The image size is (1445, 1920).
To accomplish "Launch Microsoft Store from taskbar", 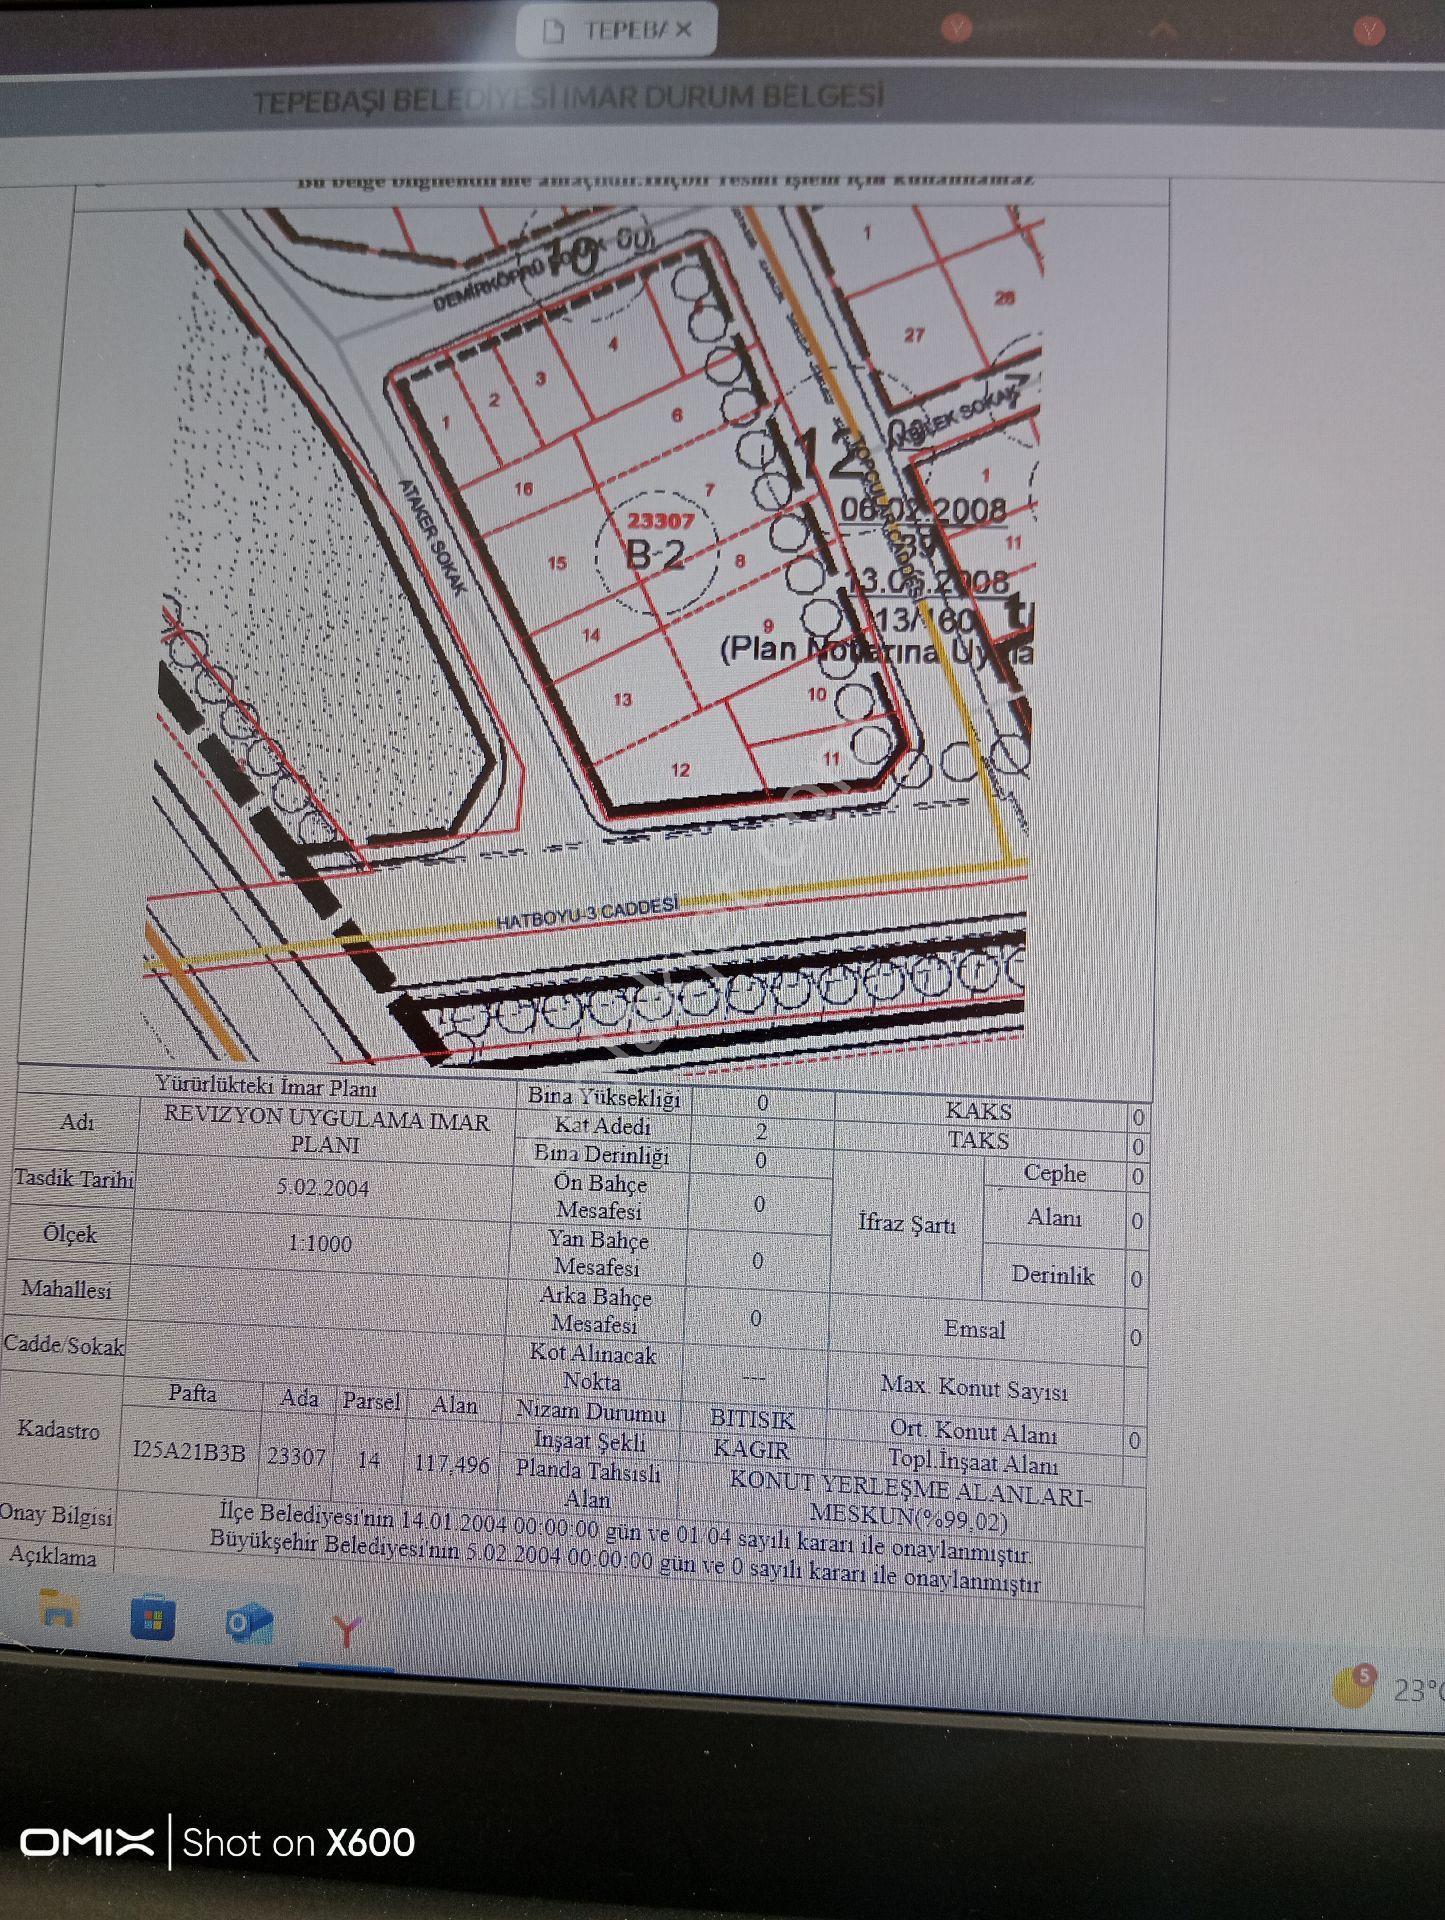I will (x=152, y=1619).
